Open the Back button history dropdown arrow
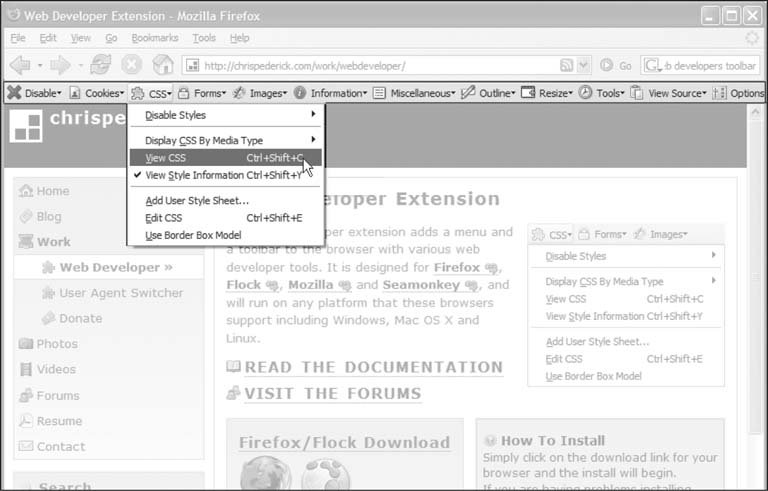This screenshot has height=491, width=768. point(40,65)
